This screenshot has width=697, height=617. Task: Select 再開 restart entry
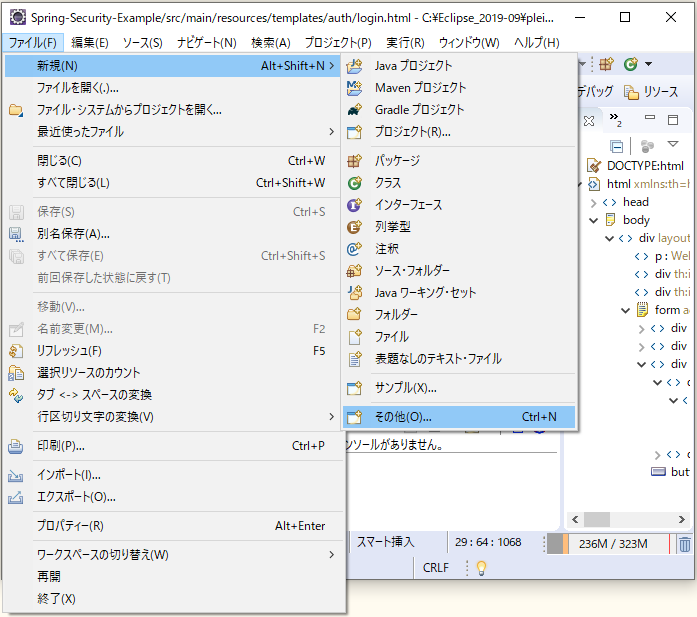point(173,577)
